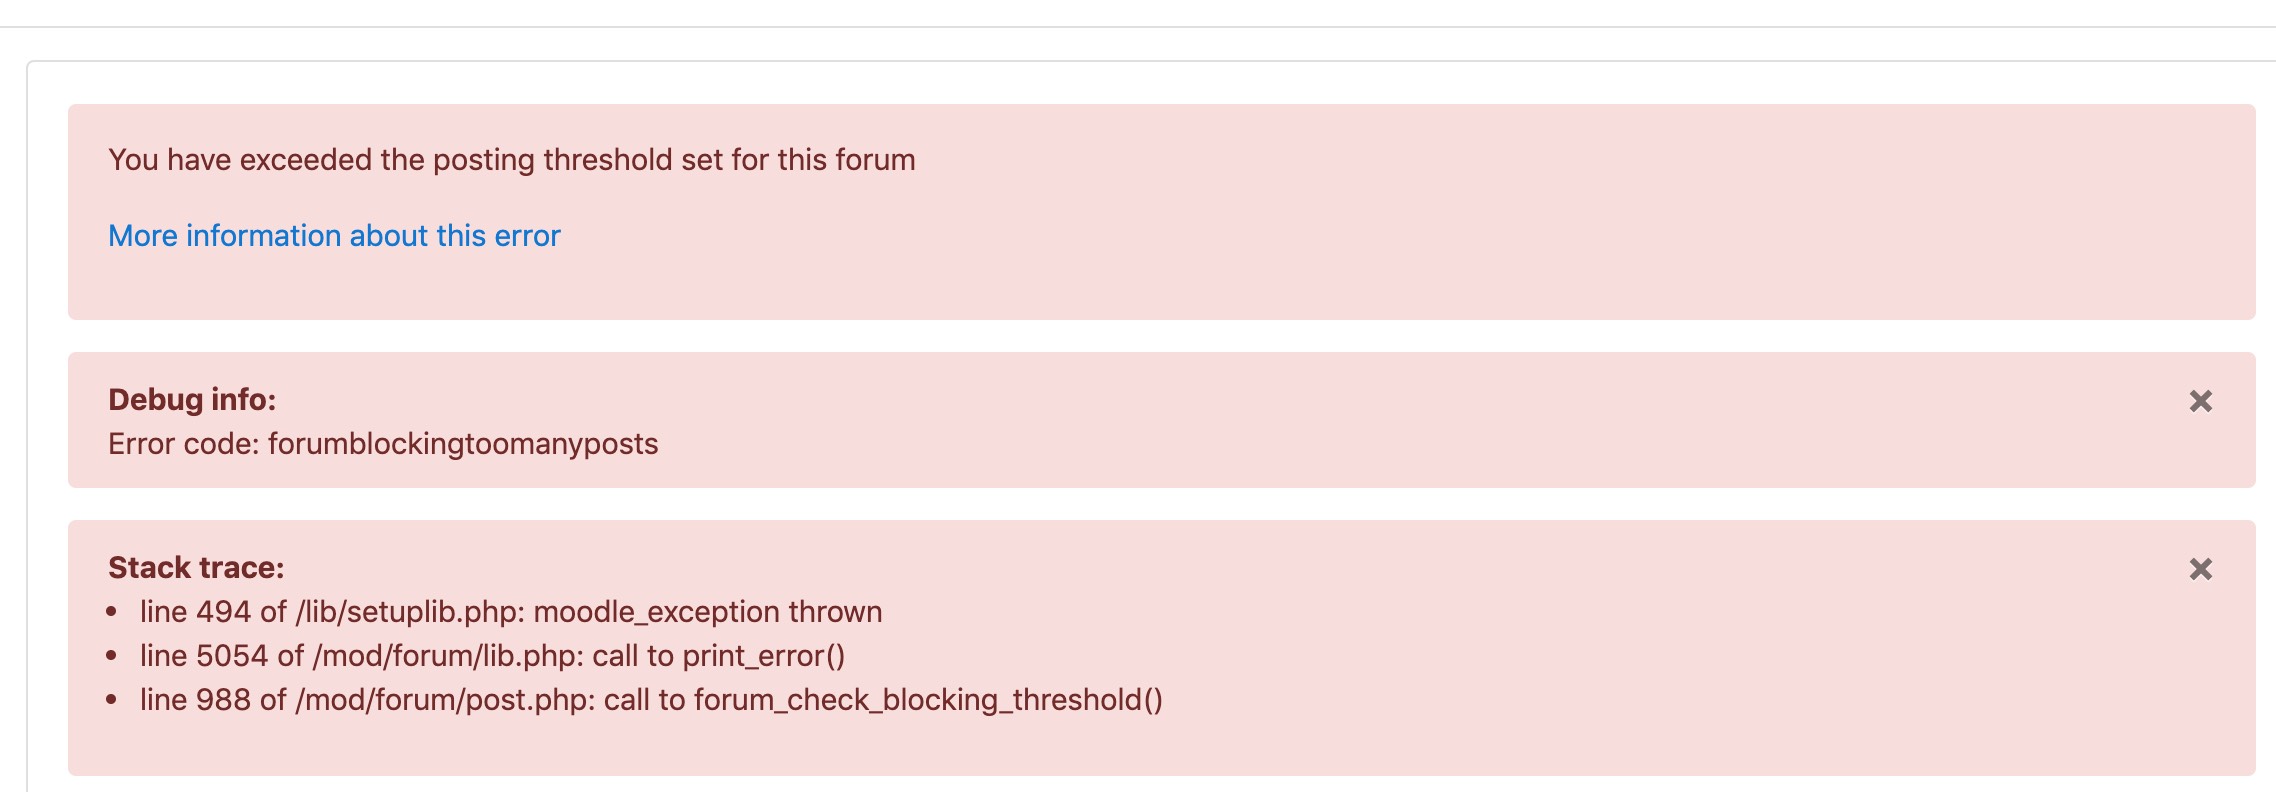Click the /lib/setuplib.php file path
2276x792 pixels.
410,611
